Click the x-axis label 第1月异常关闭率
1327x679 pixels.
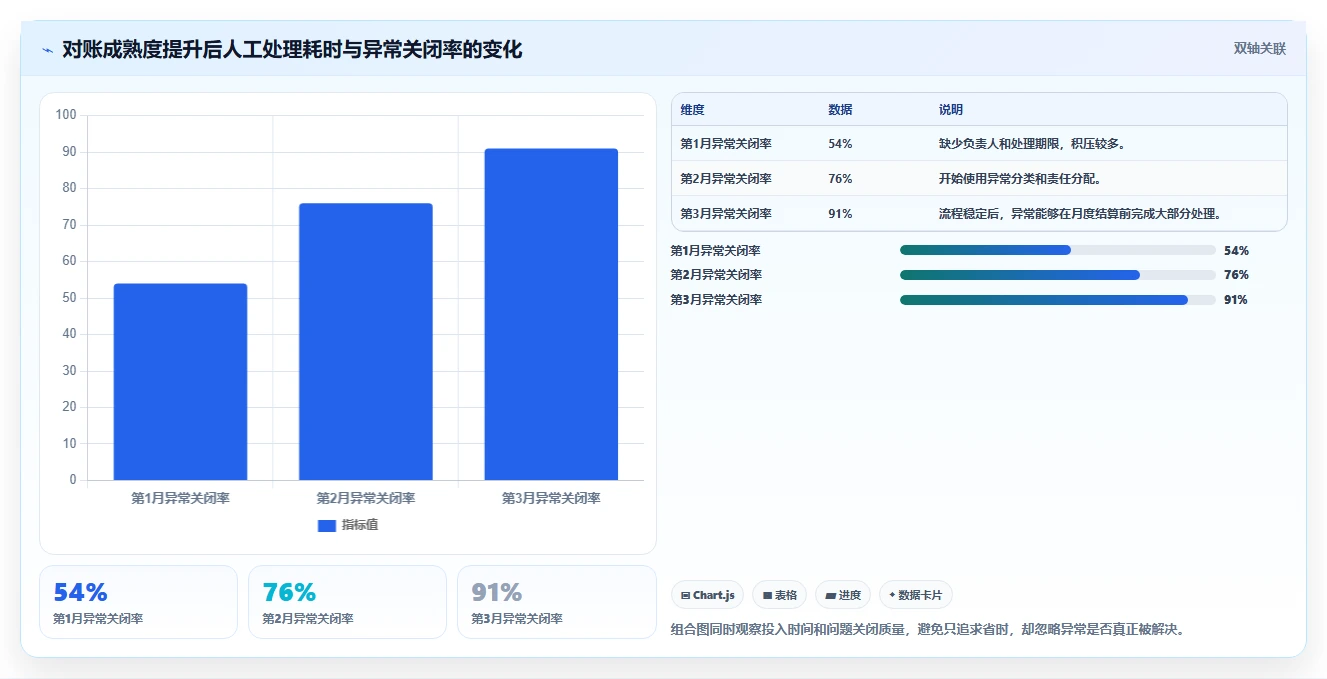180,498
